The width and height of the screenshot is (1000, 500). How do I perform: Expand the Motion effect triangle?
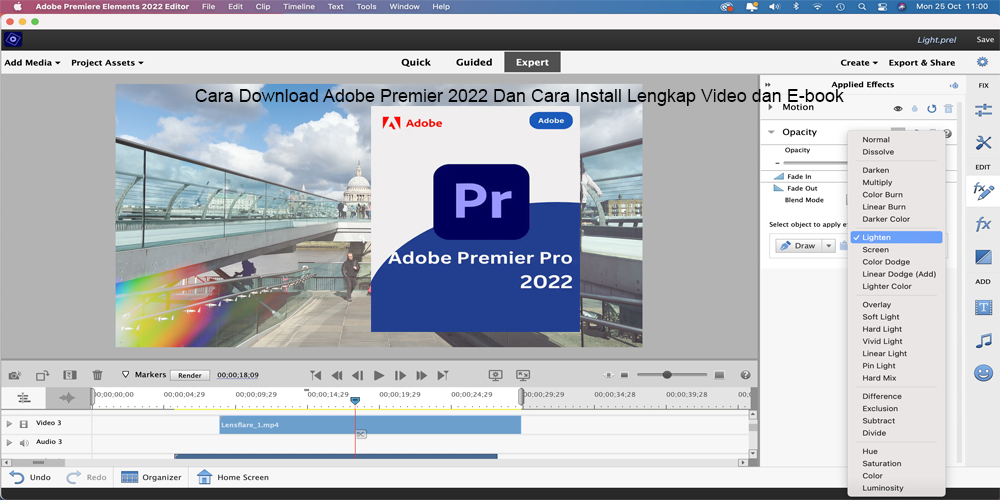pos(770,107)
